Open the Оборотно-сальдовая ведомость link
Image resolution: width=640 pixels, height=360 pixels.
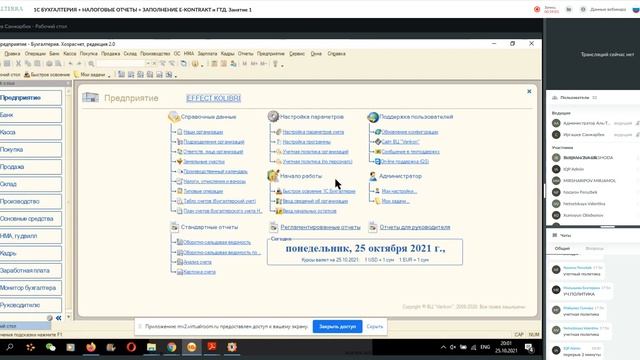(217, 242)
